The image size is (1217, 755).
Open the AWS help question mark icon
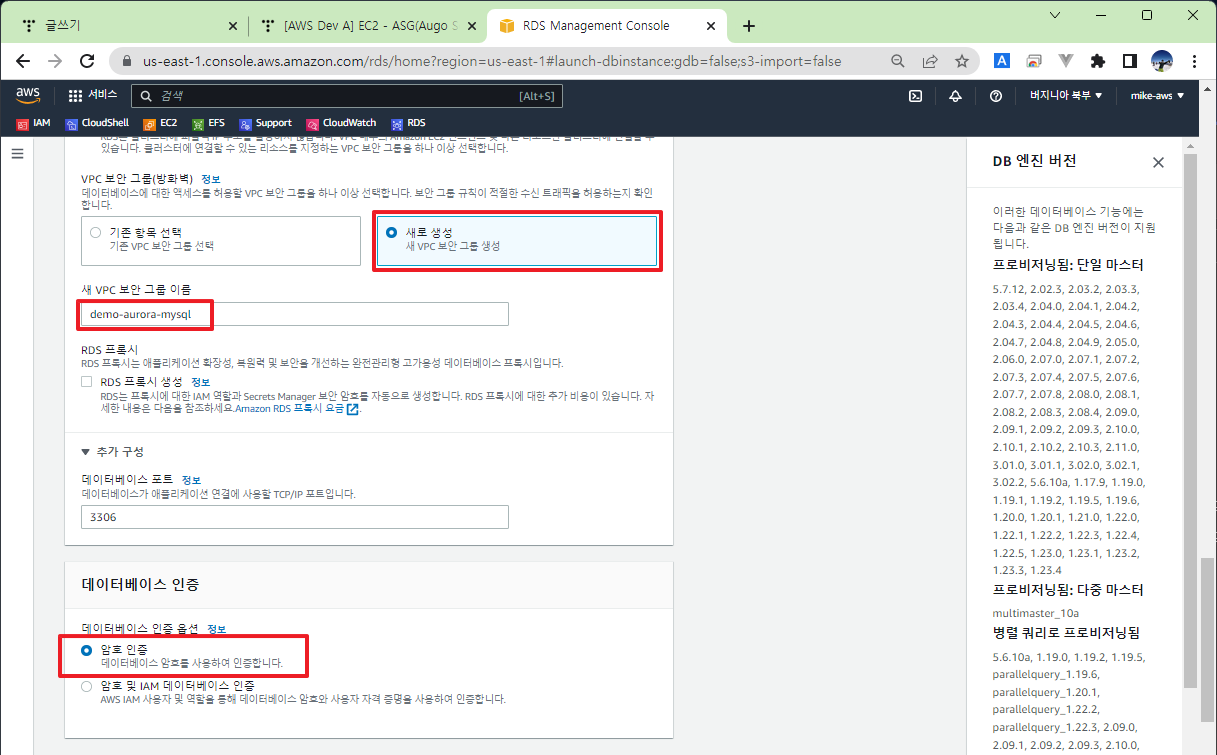click(995, 96)
